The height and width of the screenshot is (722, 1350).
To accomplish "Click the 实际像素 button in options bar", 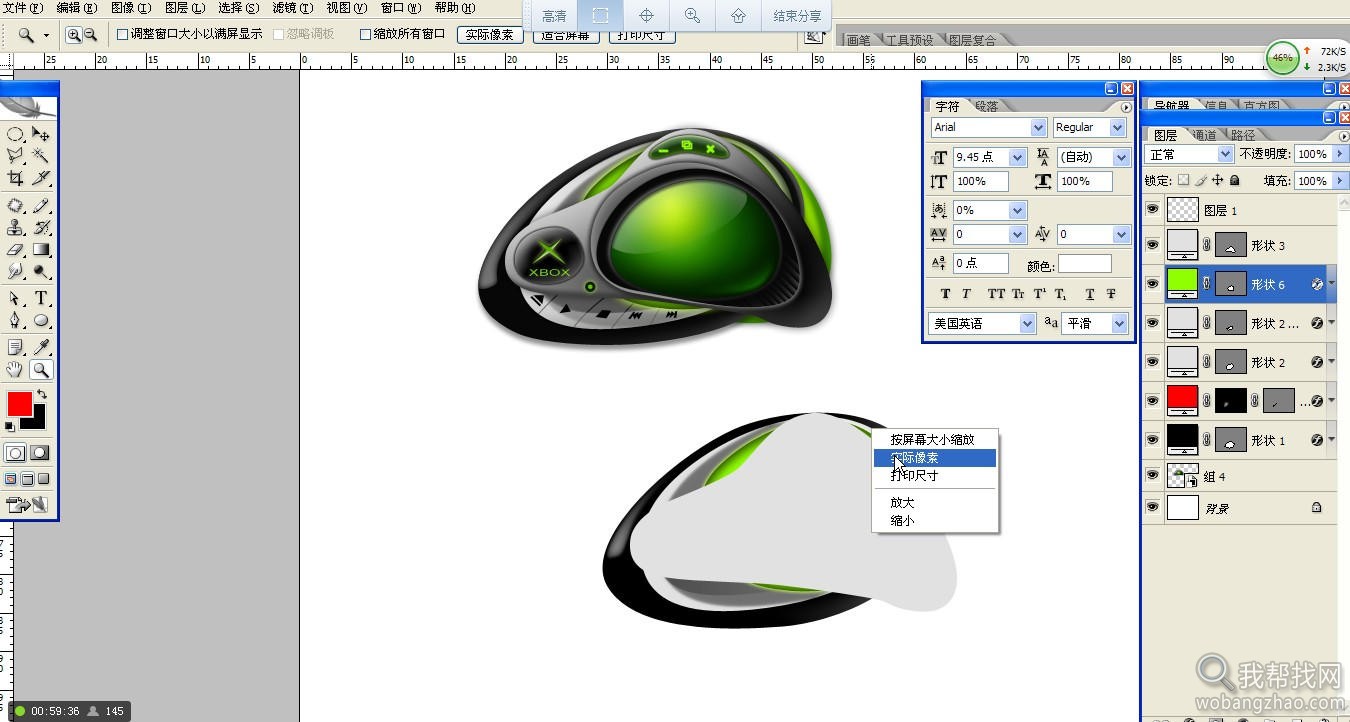I will point(490,34).
